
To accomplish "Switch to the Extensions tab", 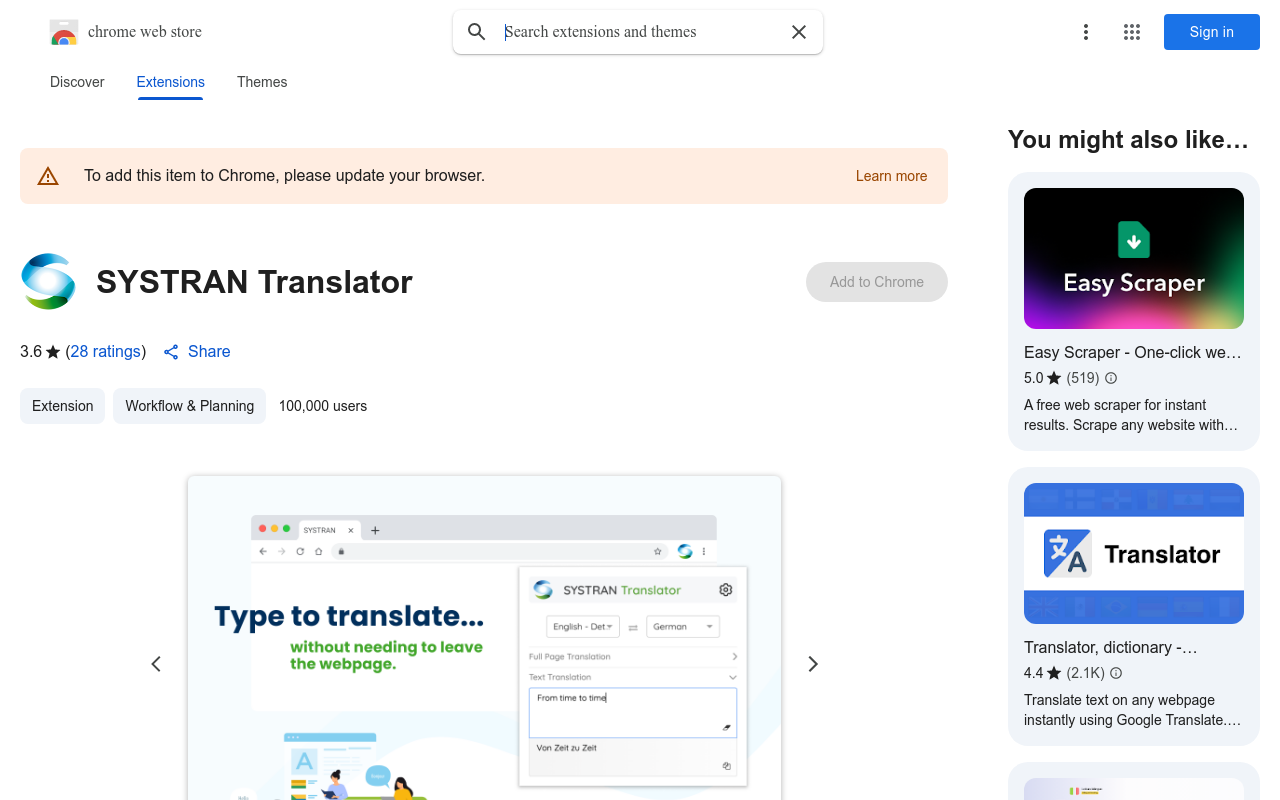I will click(x=171, y=82).
